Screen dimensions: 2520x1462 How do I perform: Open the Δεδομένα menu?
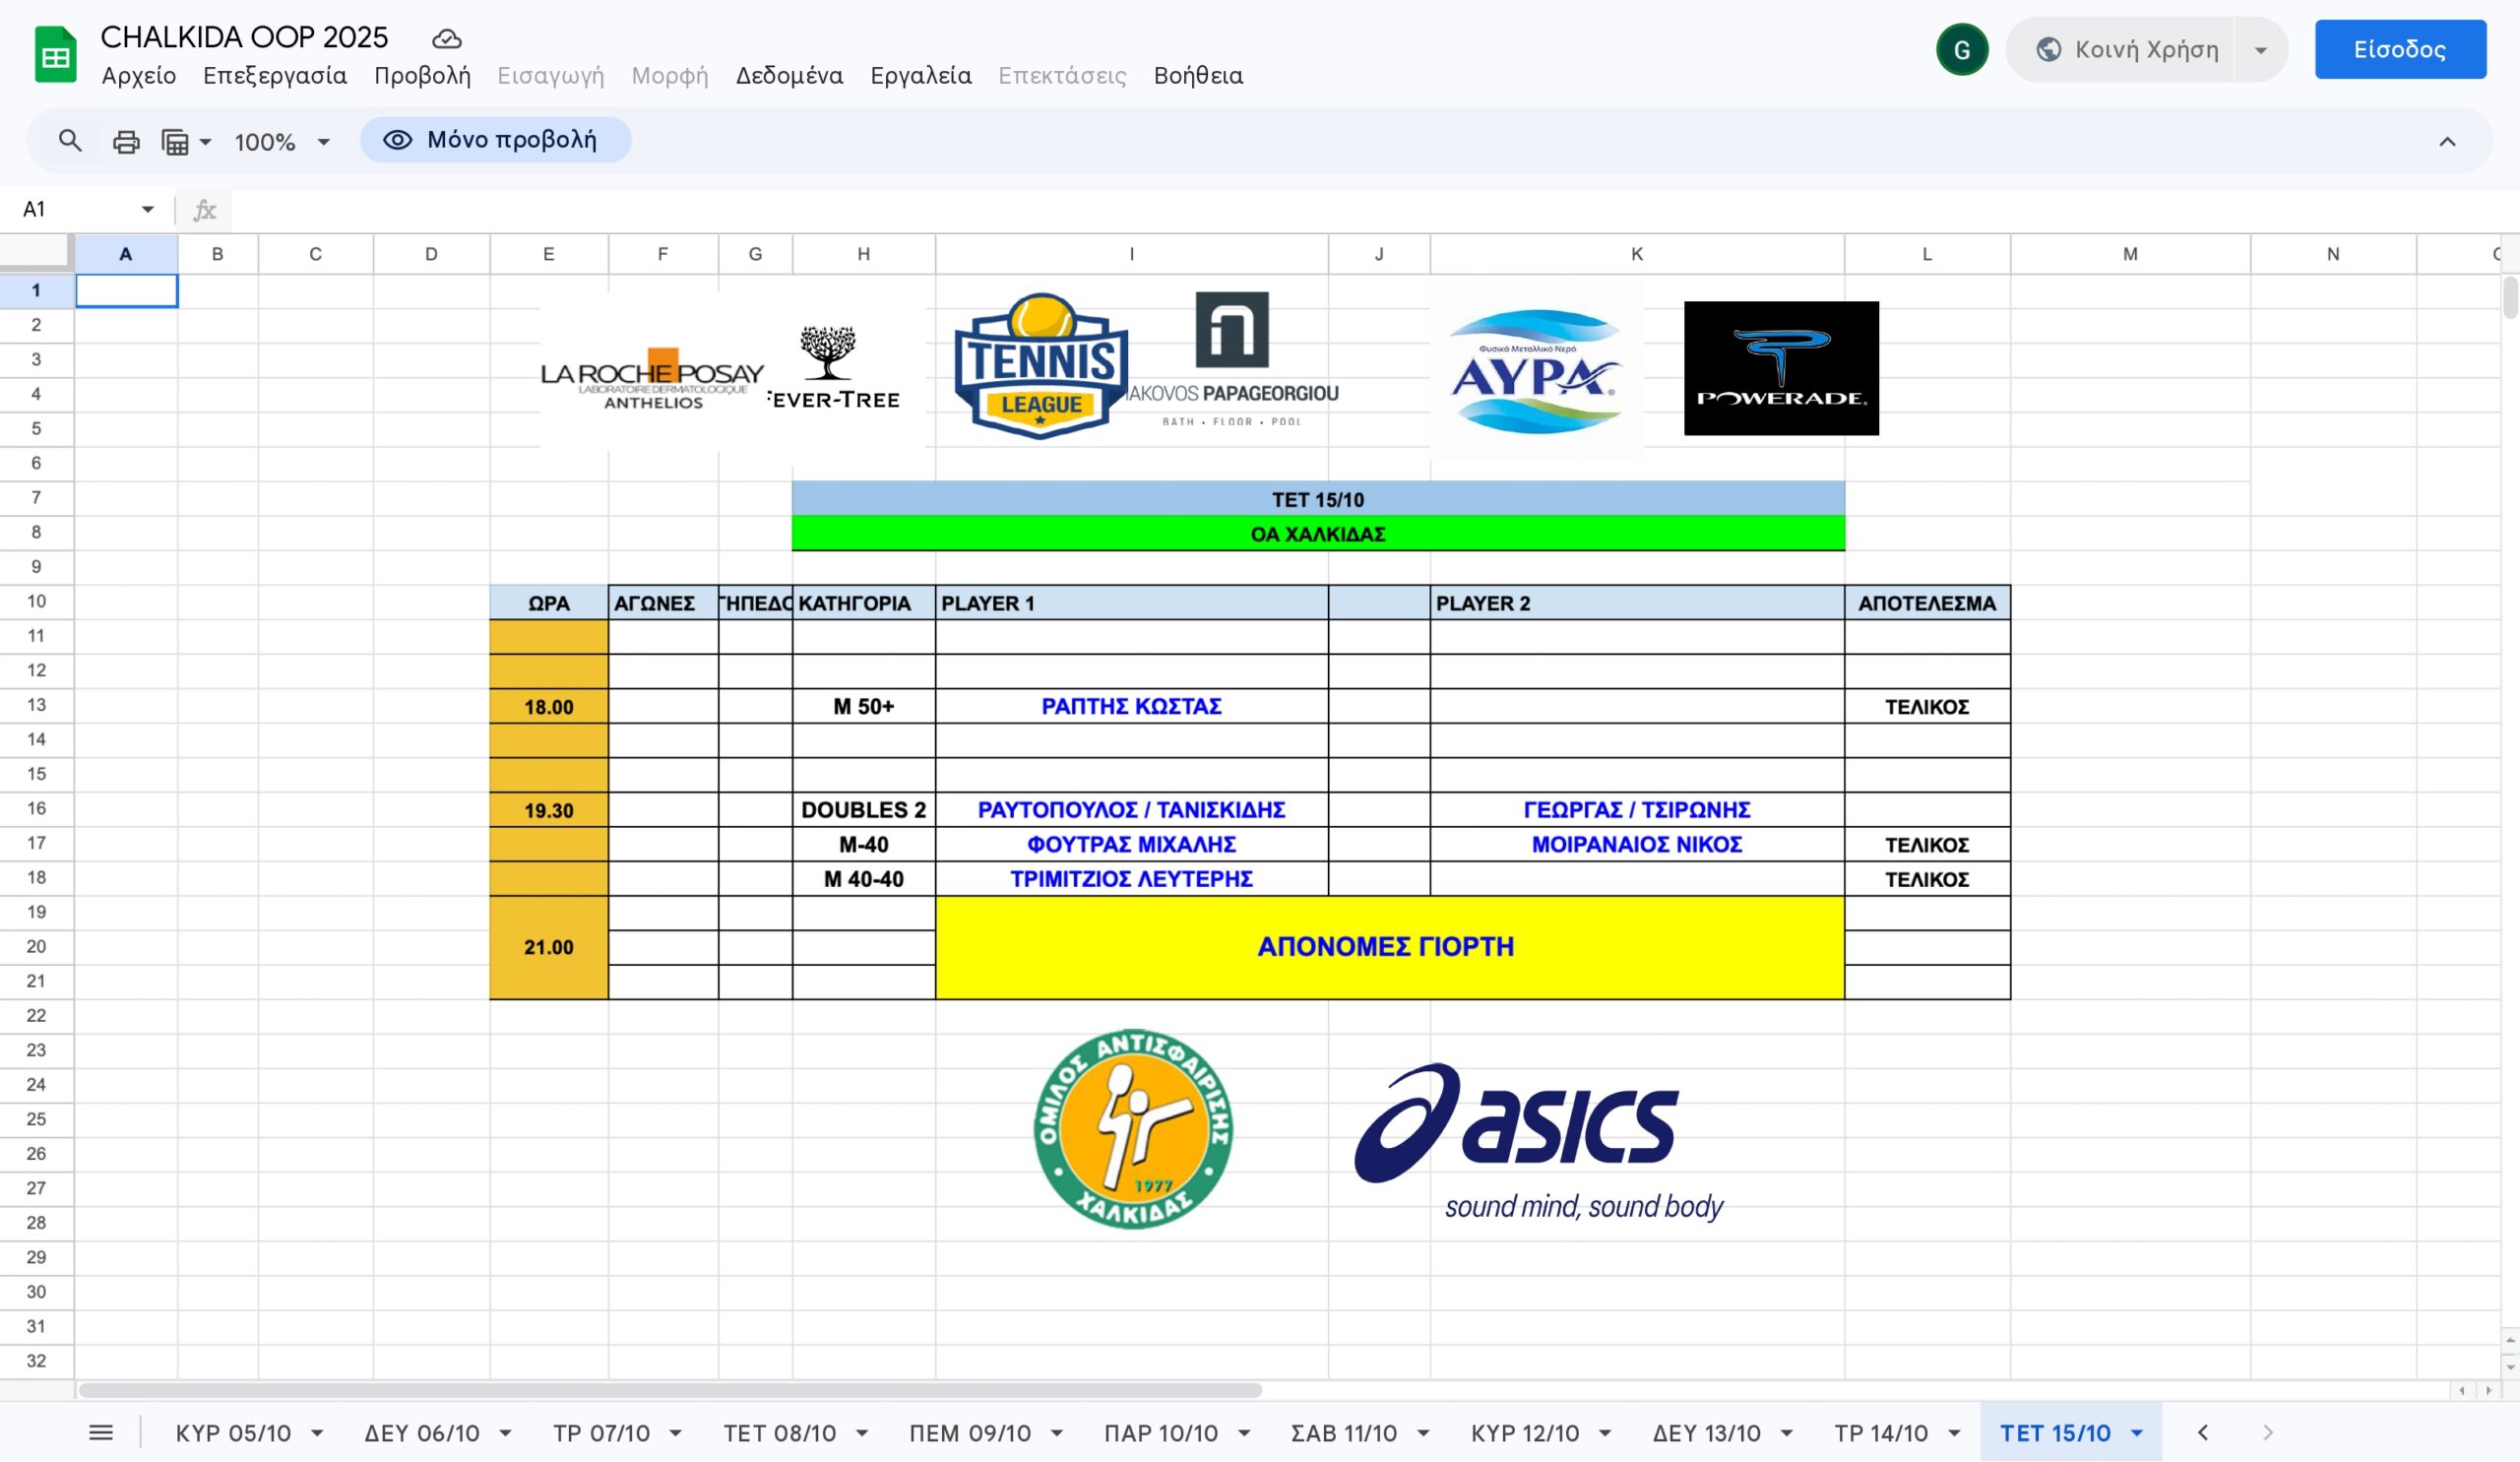tap(789, 76)
